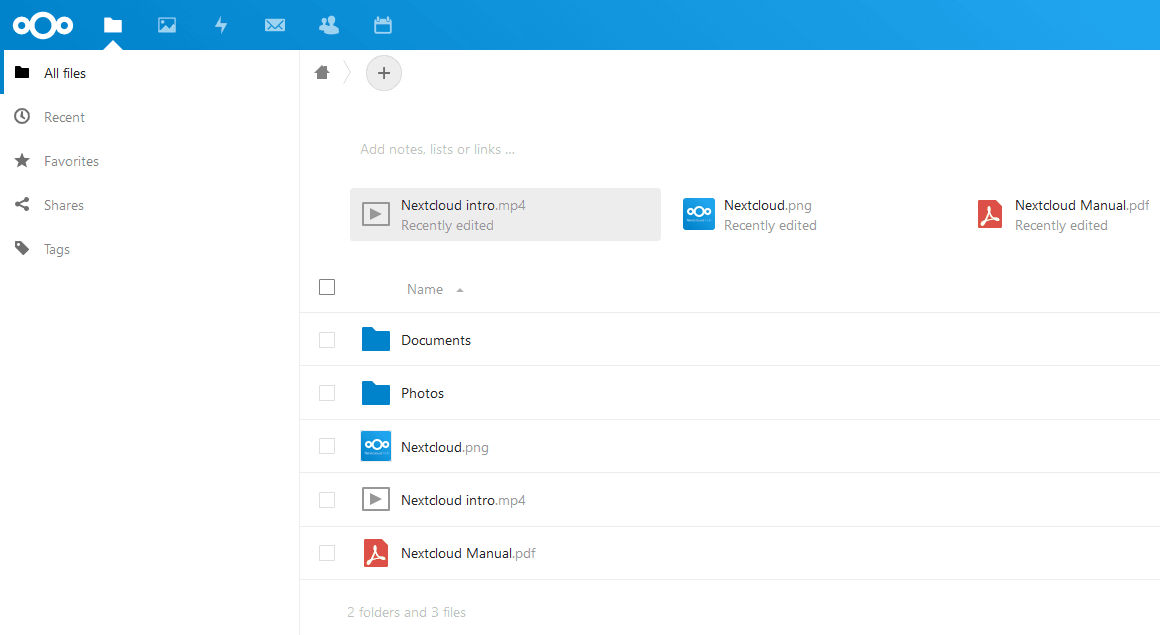Open the new file plus menu
The width and height of the screenshot is (1160, 635).
[x=384, y=72]
